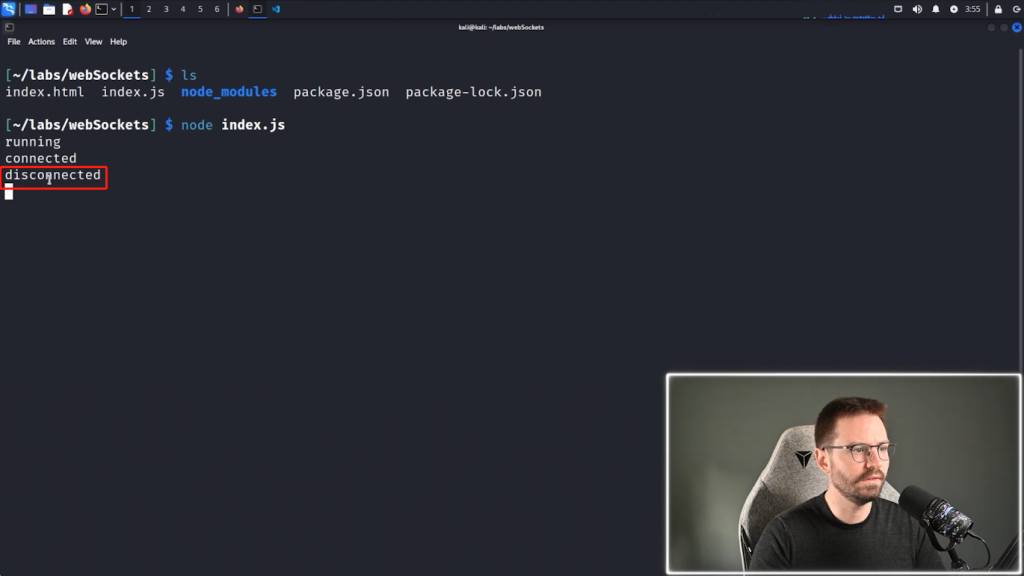
Task: Switch to workspace 3
Action: 166,9
